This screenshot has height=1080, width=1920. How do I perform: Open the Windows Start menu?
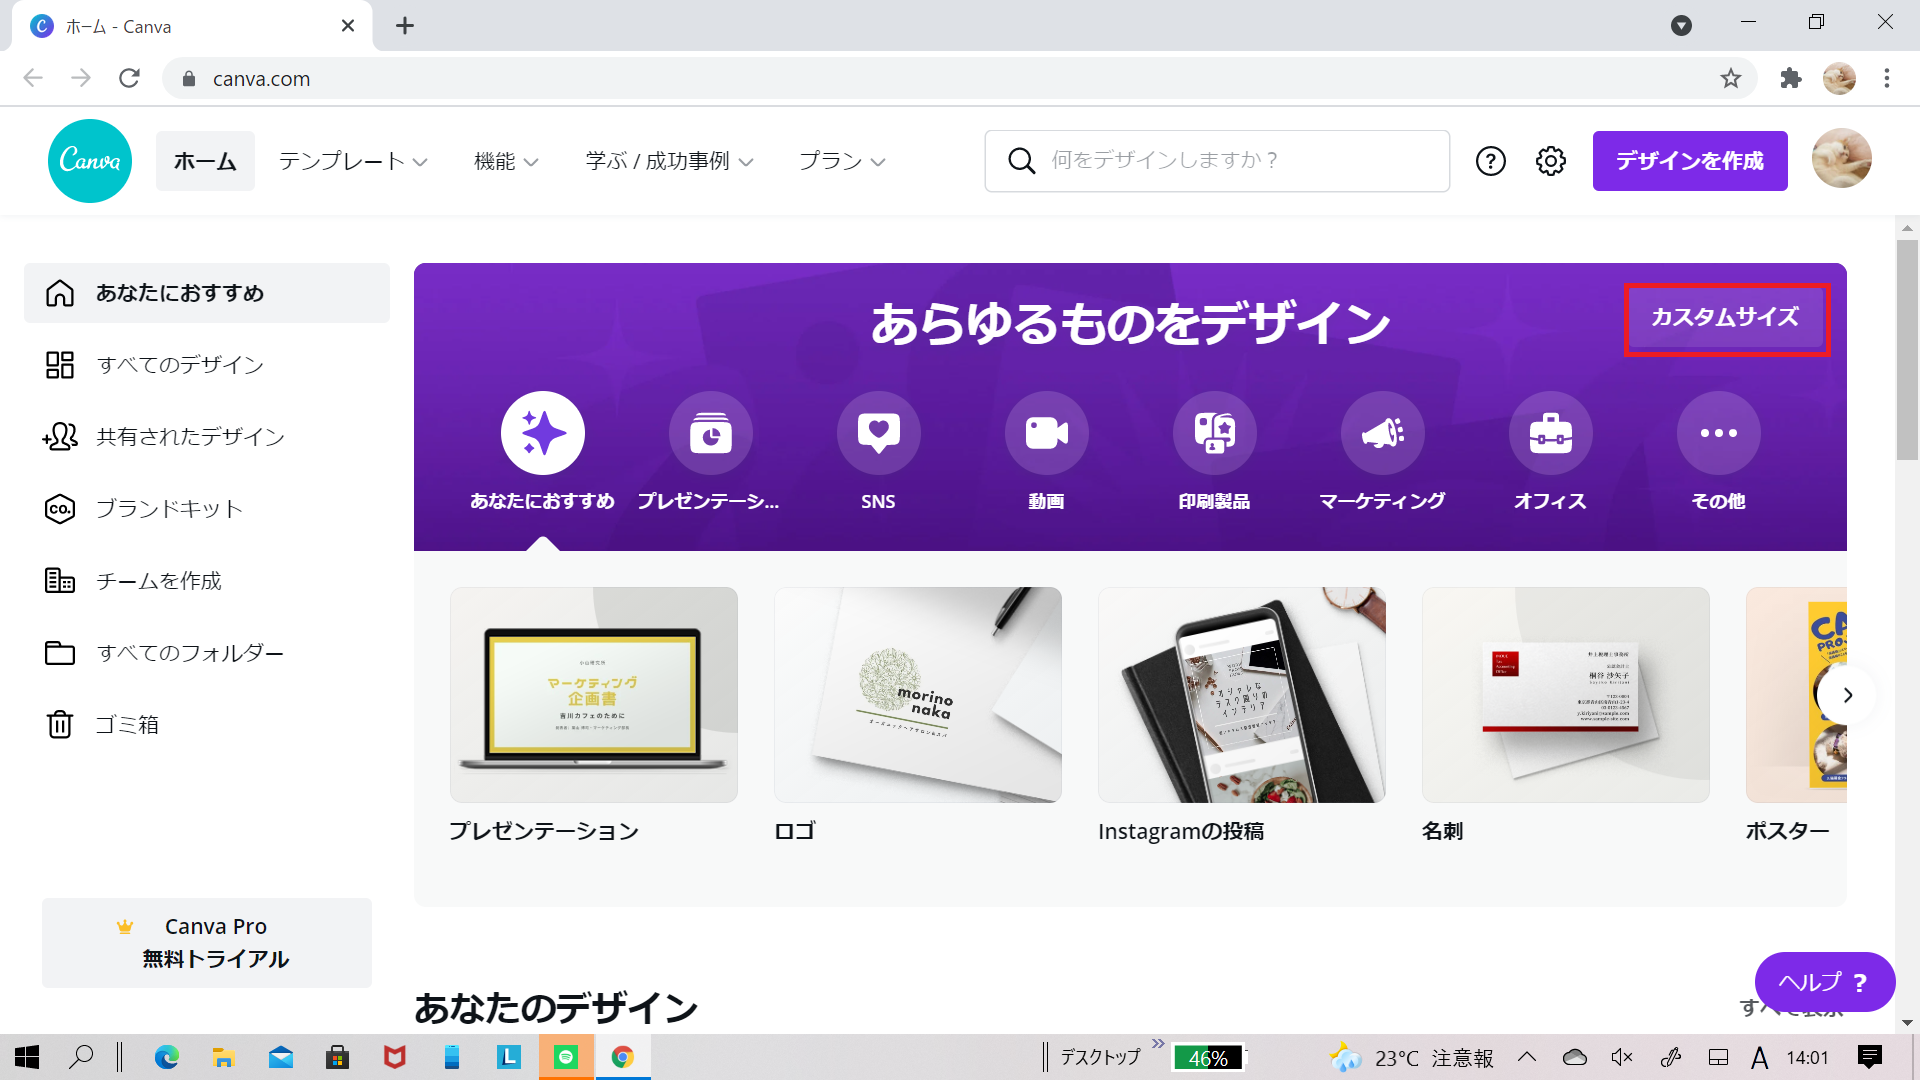tap(27, 1057)
